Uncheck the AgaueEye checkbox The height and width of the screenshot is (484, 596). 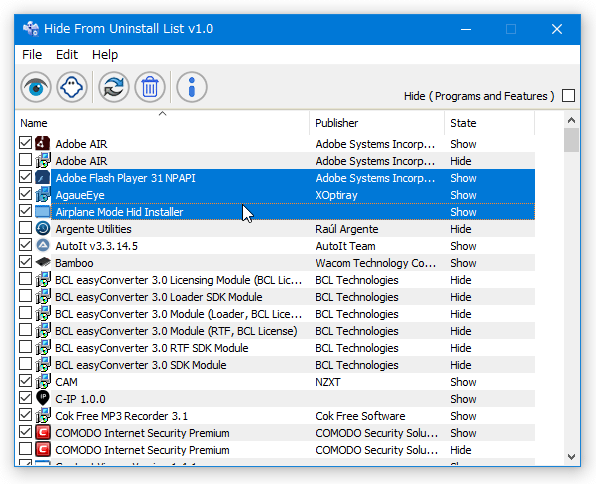pos(25,194)
